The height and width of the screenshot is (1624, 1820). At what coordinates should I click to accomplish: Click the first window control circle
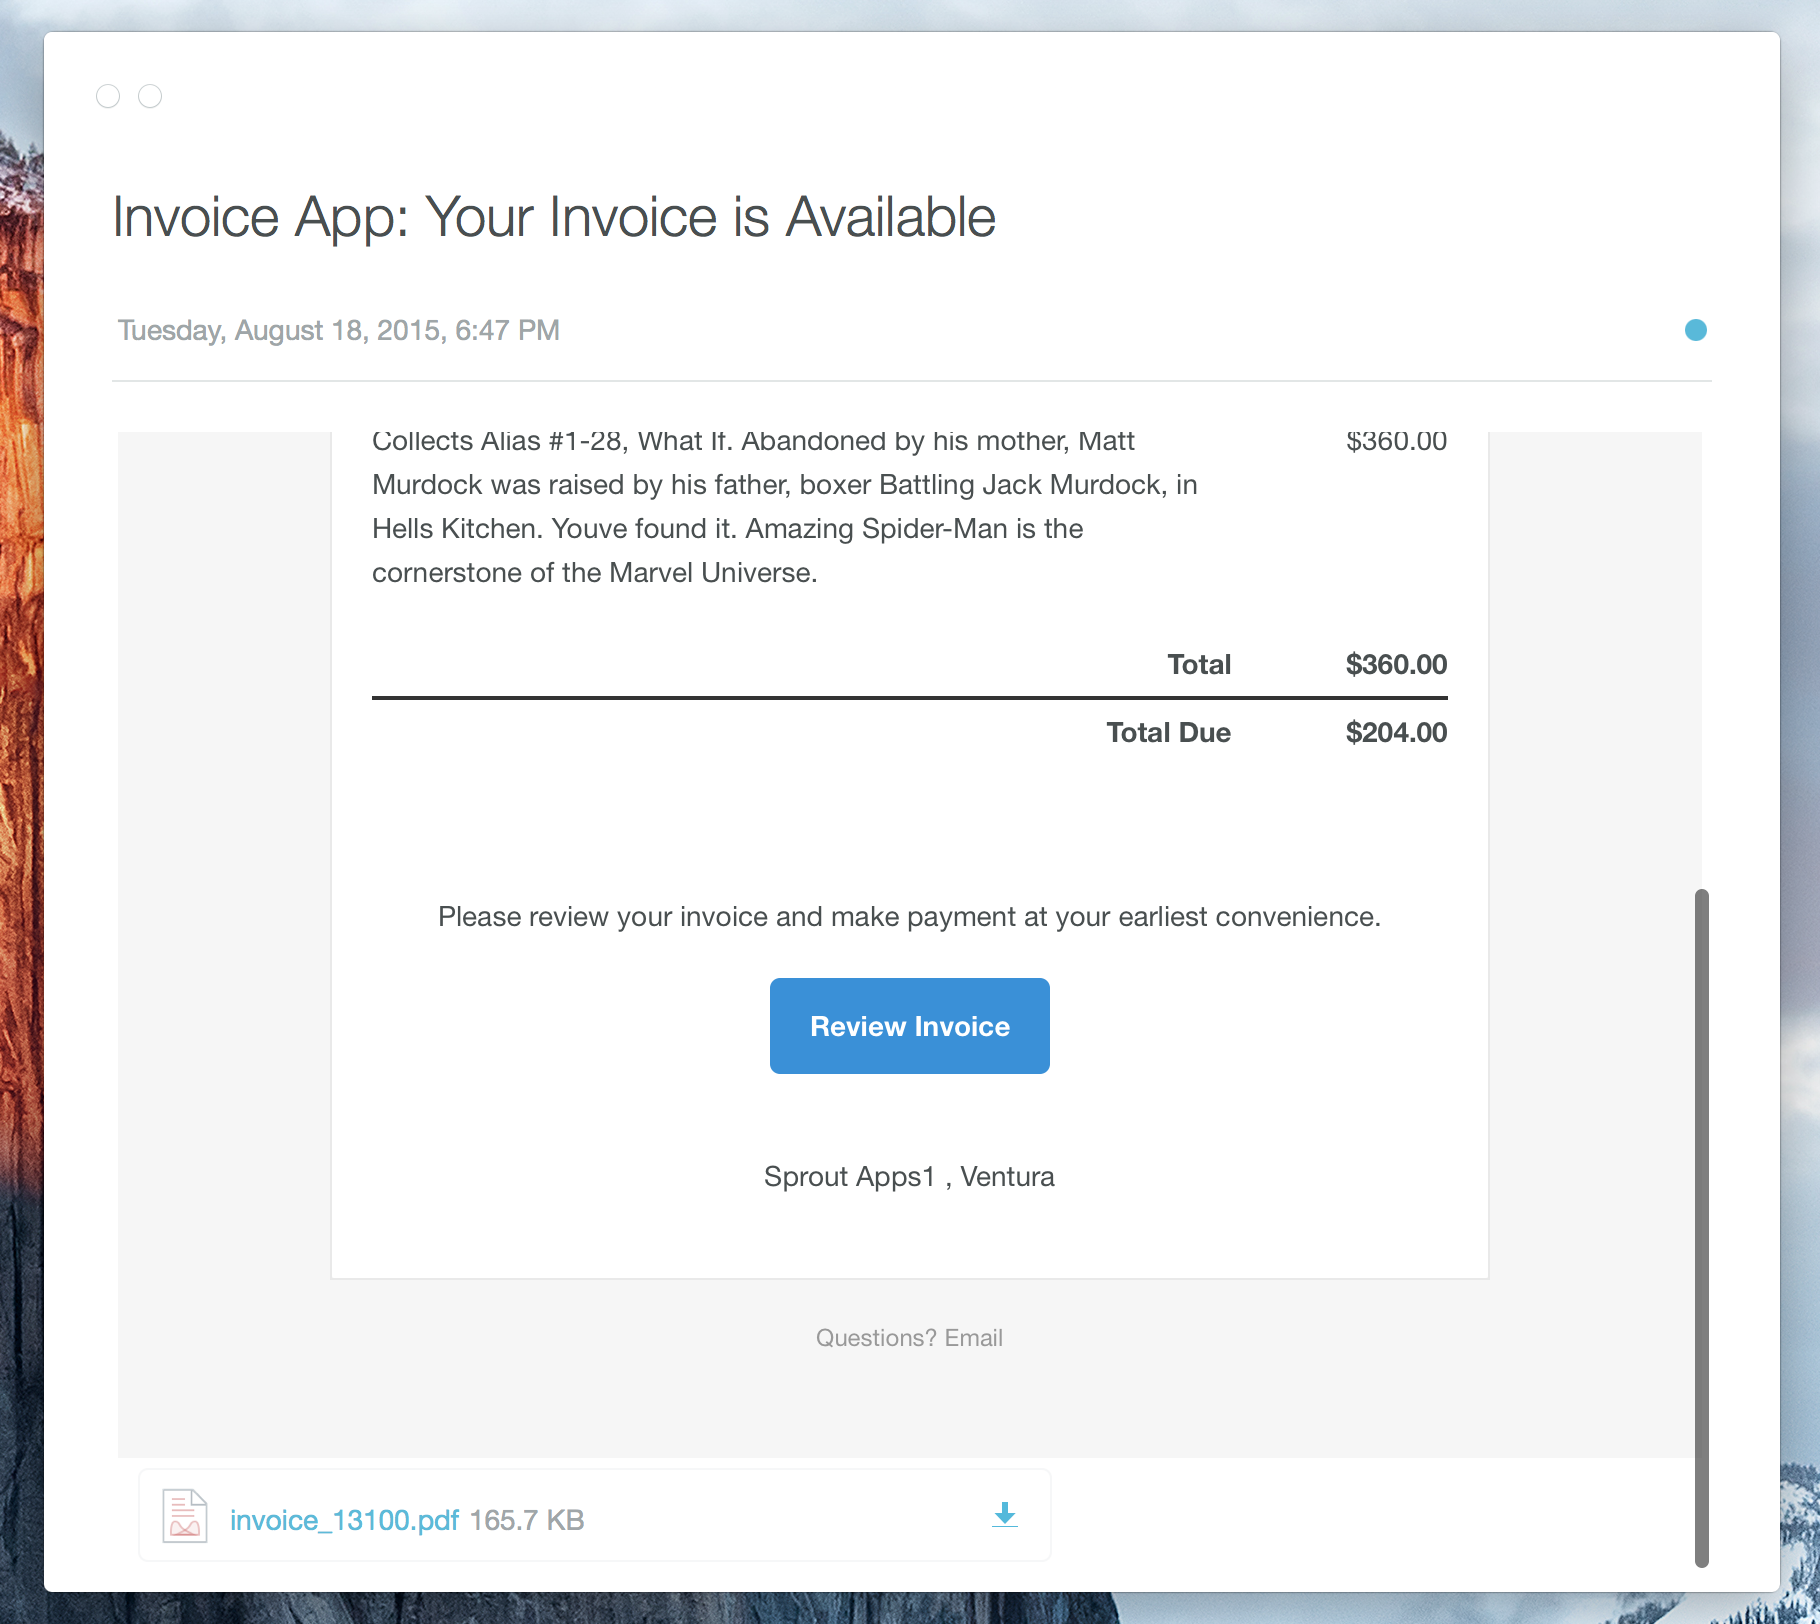[x=108, y=96]
